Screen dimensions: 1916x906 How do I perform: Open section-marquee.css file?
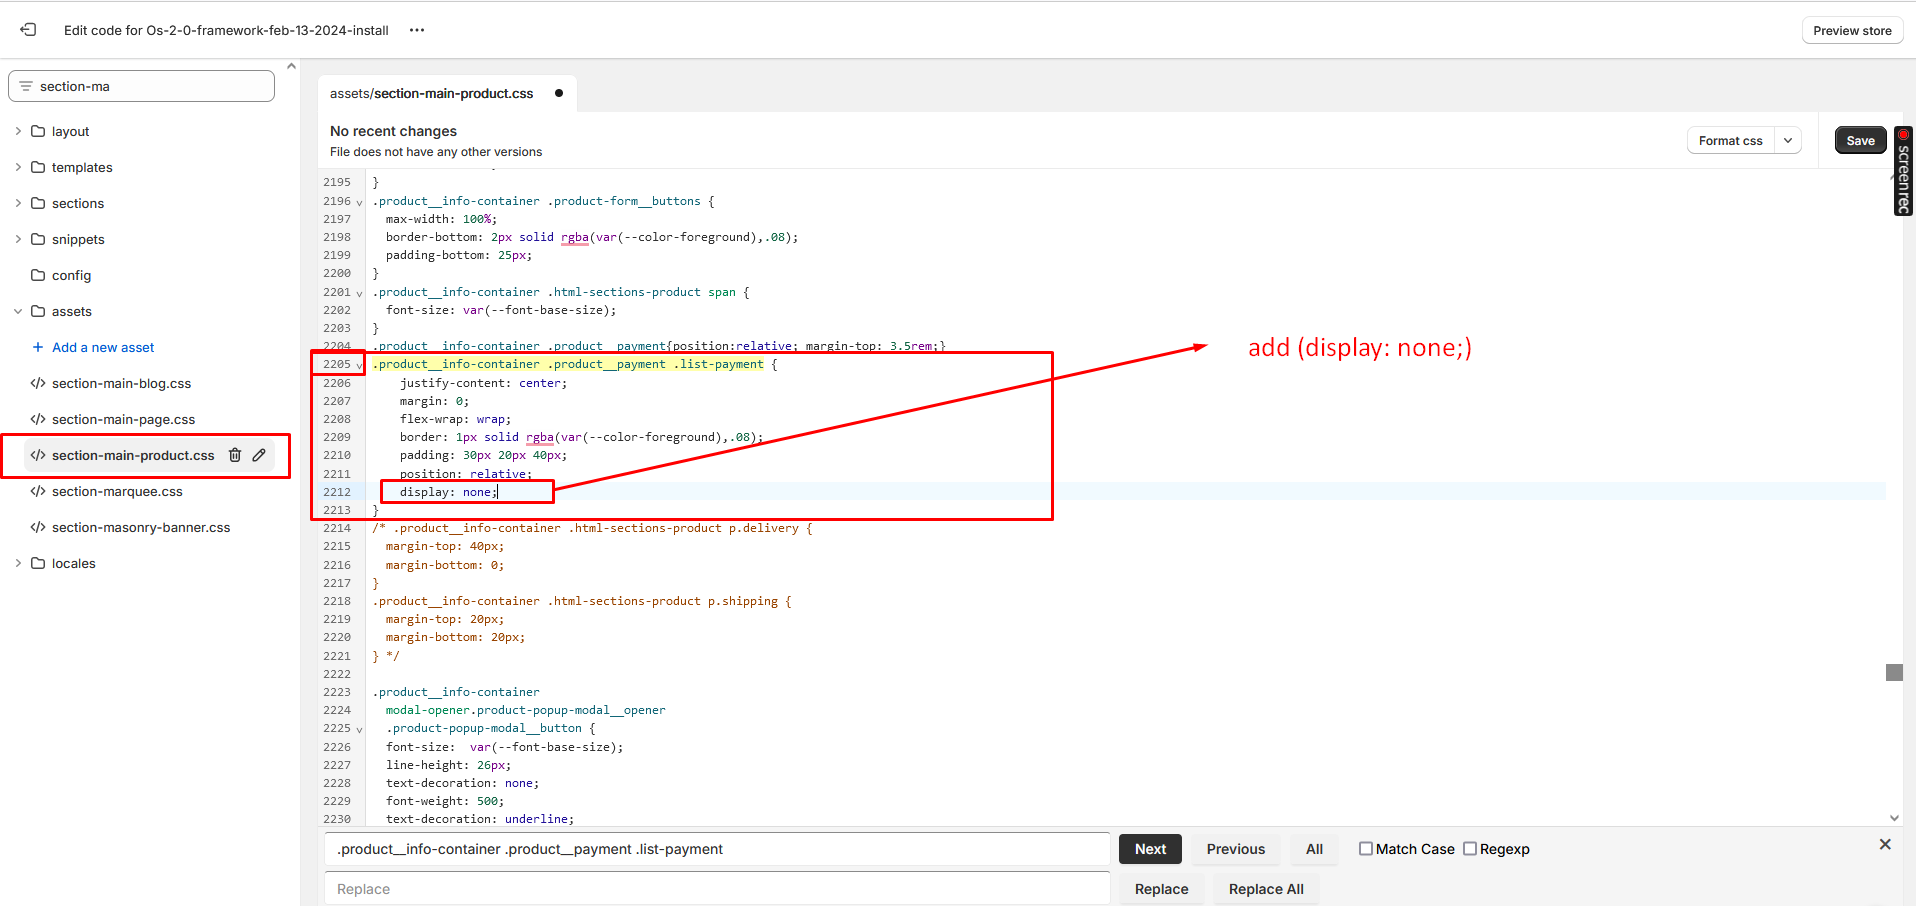pos(117,491)
